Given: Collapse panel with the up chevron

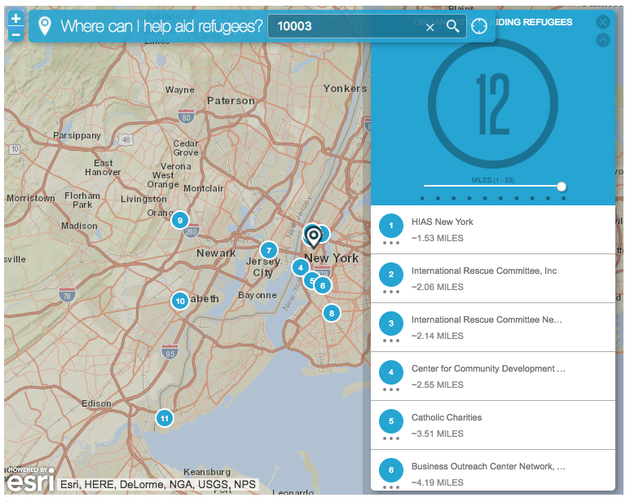Looking at the screenshot, I should 603,40.
